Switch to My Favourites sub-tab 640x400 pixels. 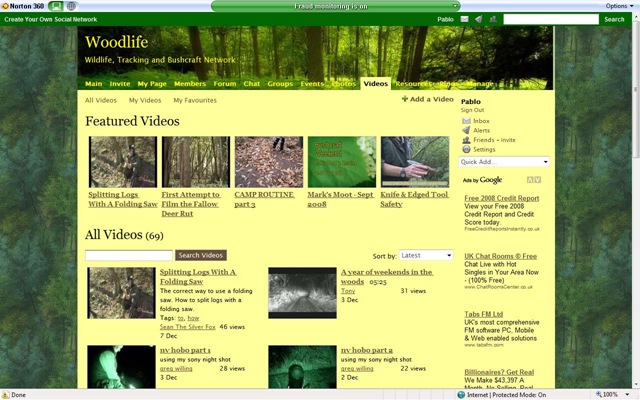195,100
